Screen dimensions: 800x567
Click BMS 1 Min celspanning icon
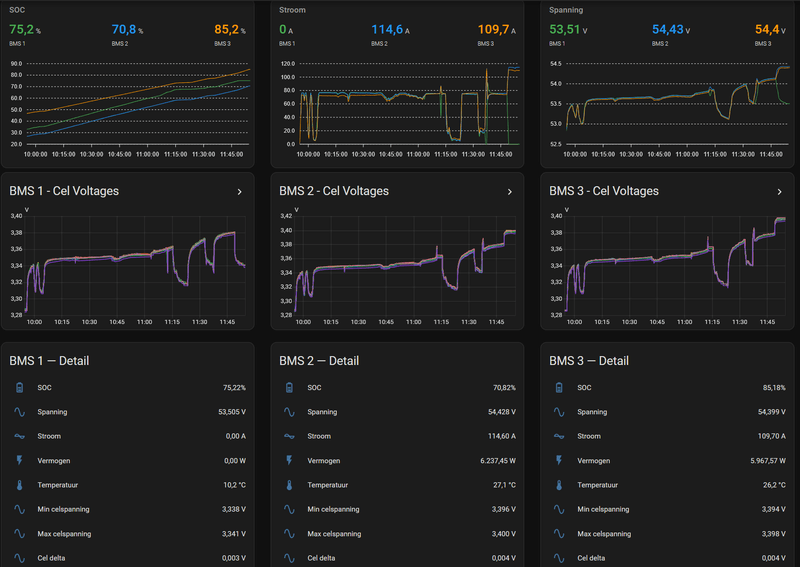(x=19, y=509)
